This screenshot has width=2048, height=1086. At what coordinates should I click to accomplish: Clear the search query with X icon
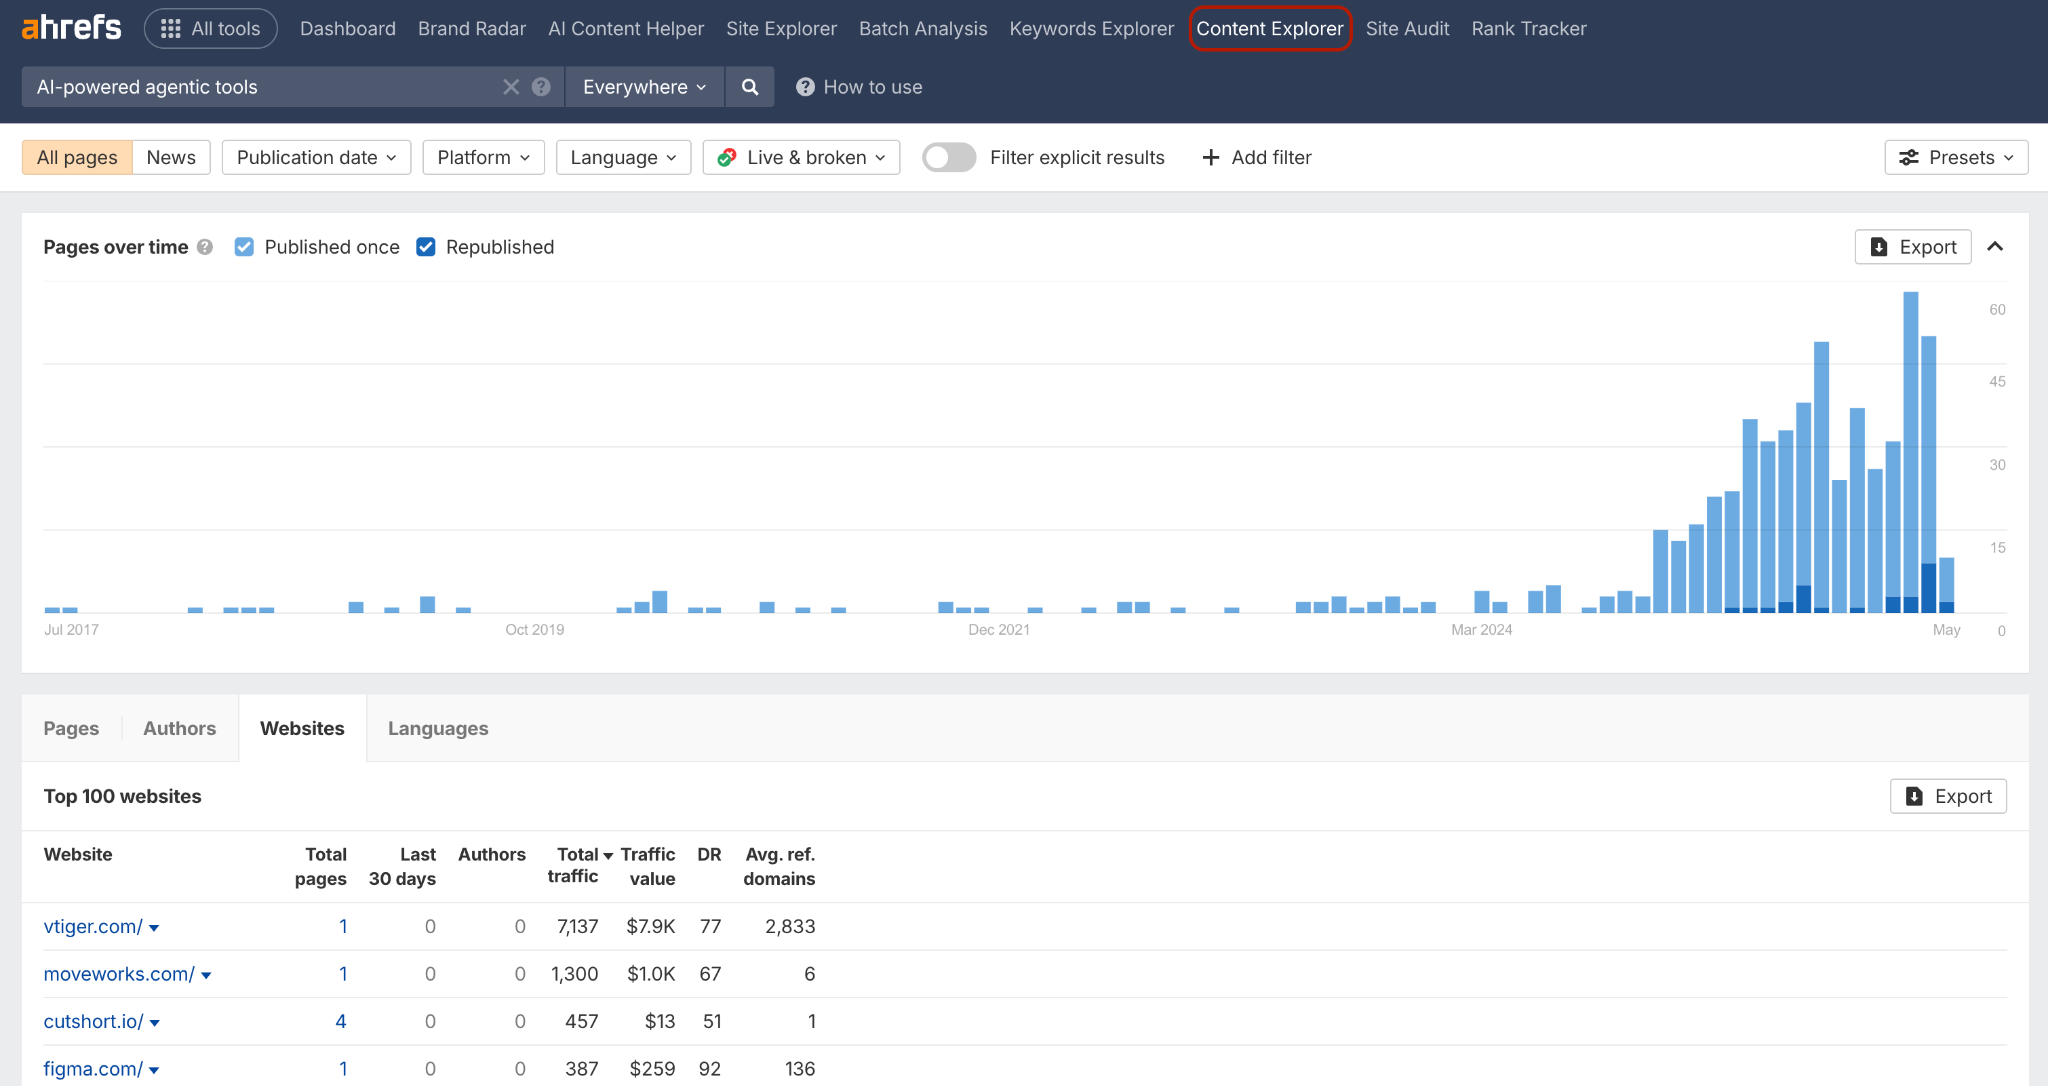[511, 87]
